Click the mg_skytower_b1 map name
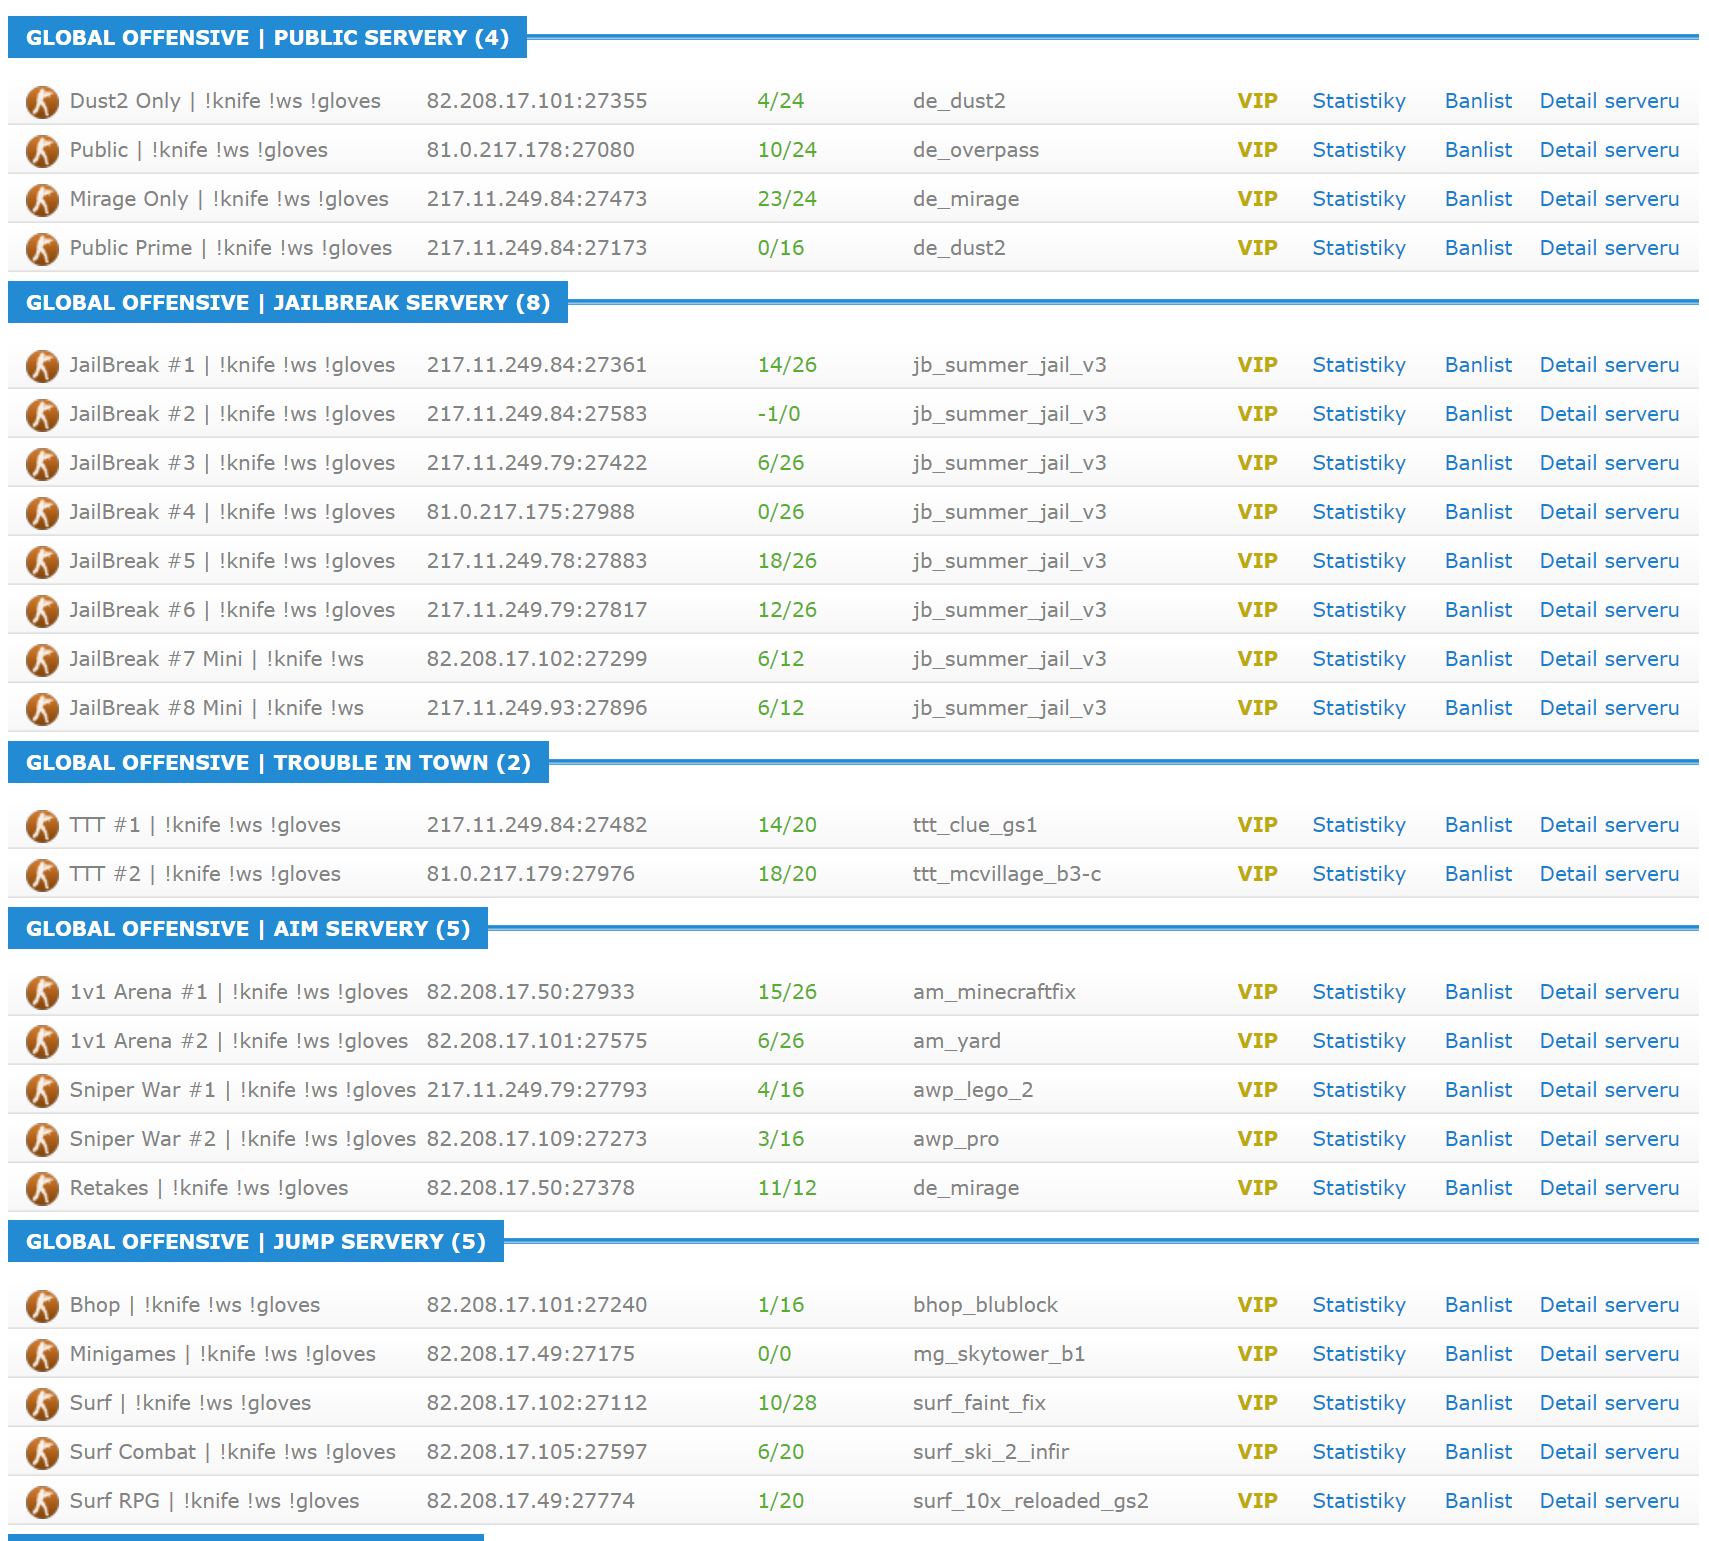 click(999, 1354)
